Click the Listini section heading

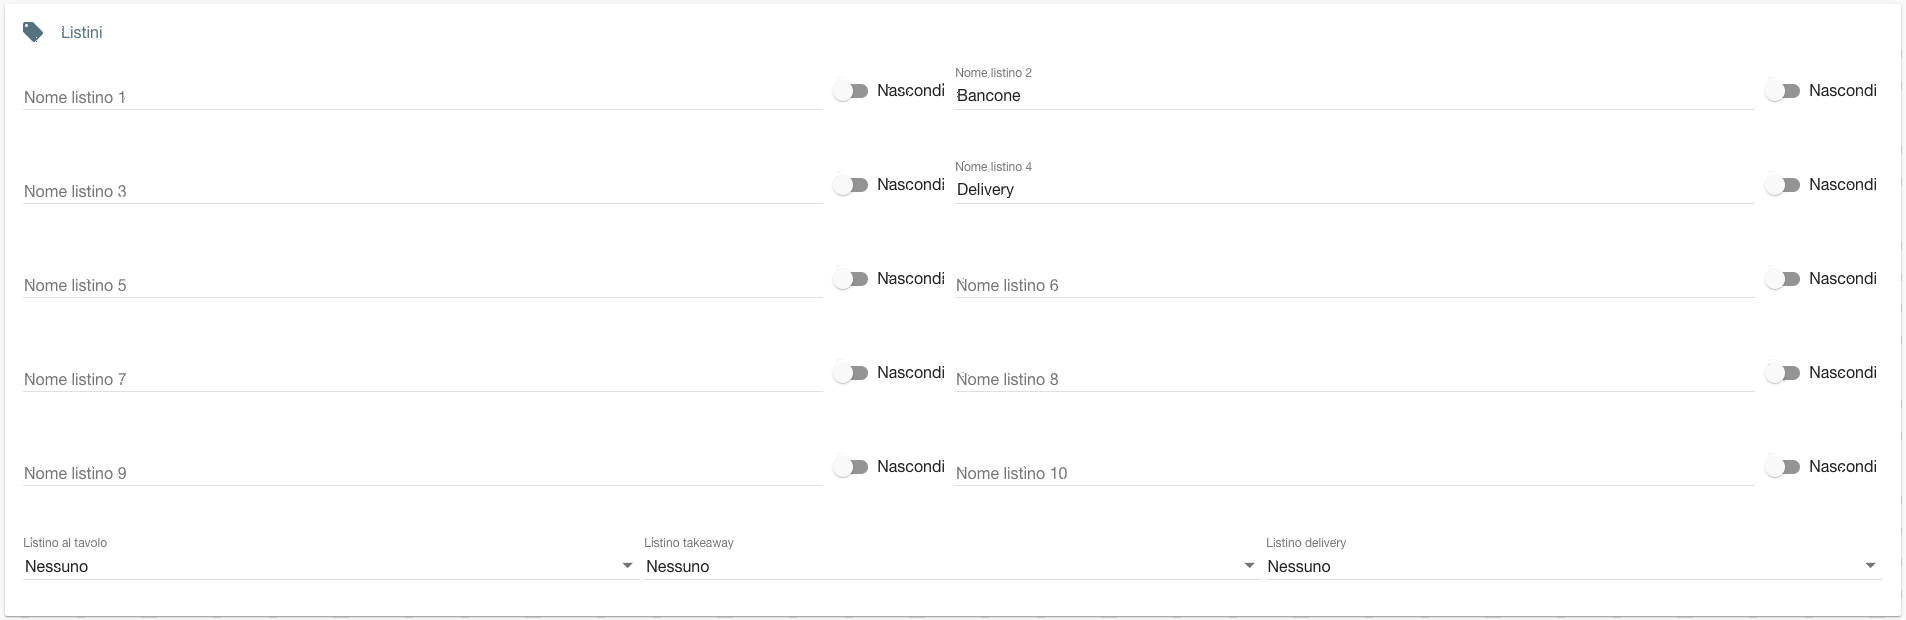[81, 33]
